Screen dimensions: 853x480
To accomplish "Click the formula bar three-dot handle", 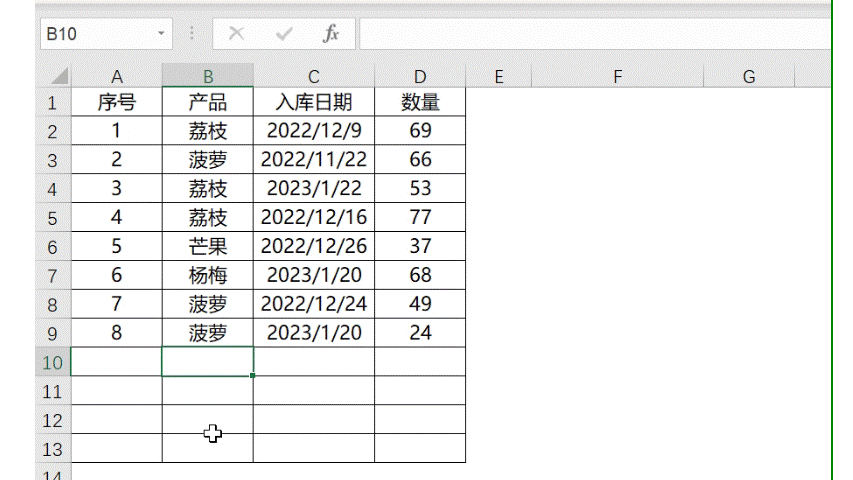I will tap(192, 34).
